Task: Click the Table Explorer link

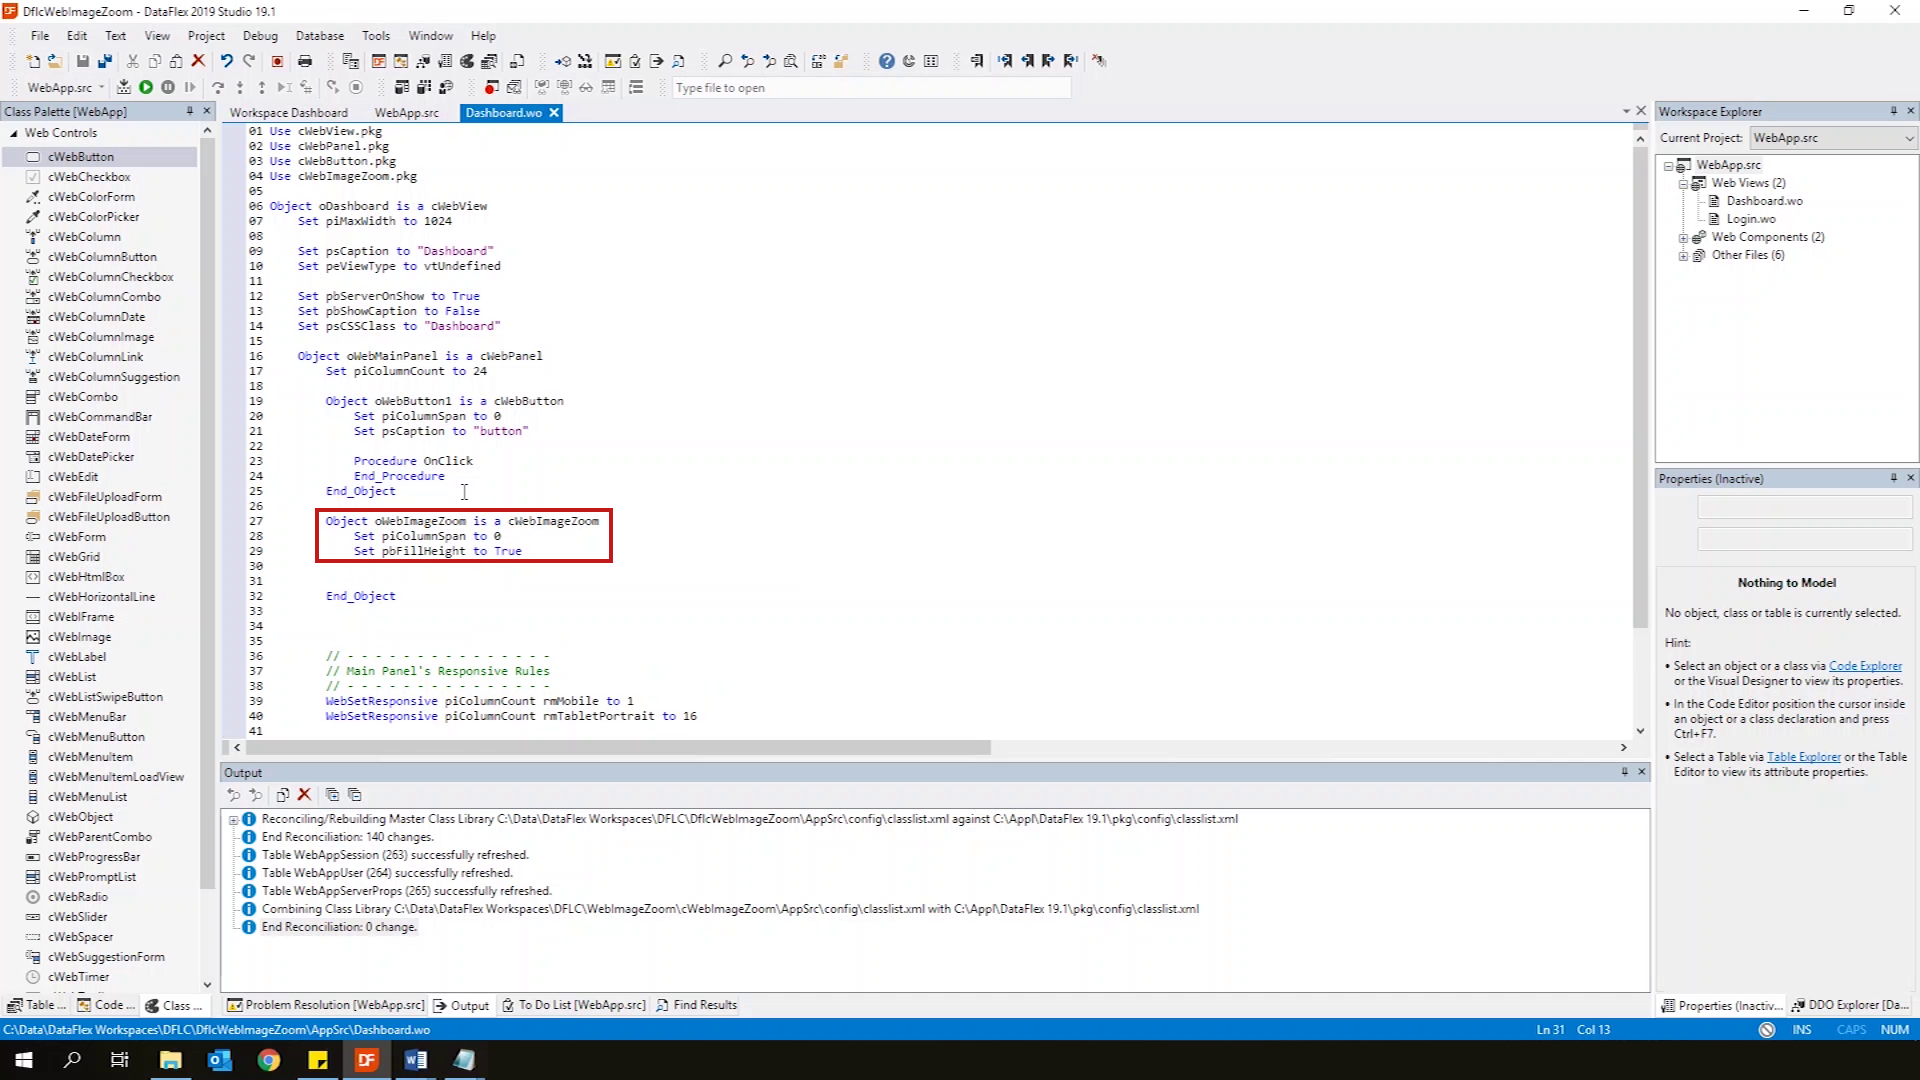Action: 1803,757
